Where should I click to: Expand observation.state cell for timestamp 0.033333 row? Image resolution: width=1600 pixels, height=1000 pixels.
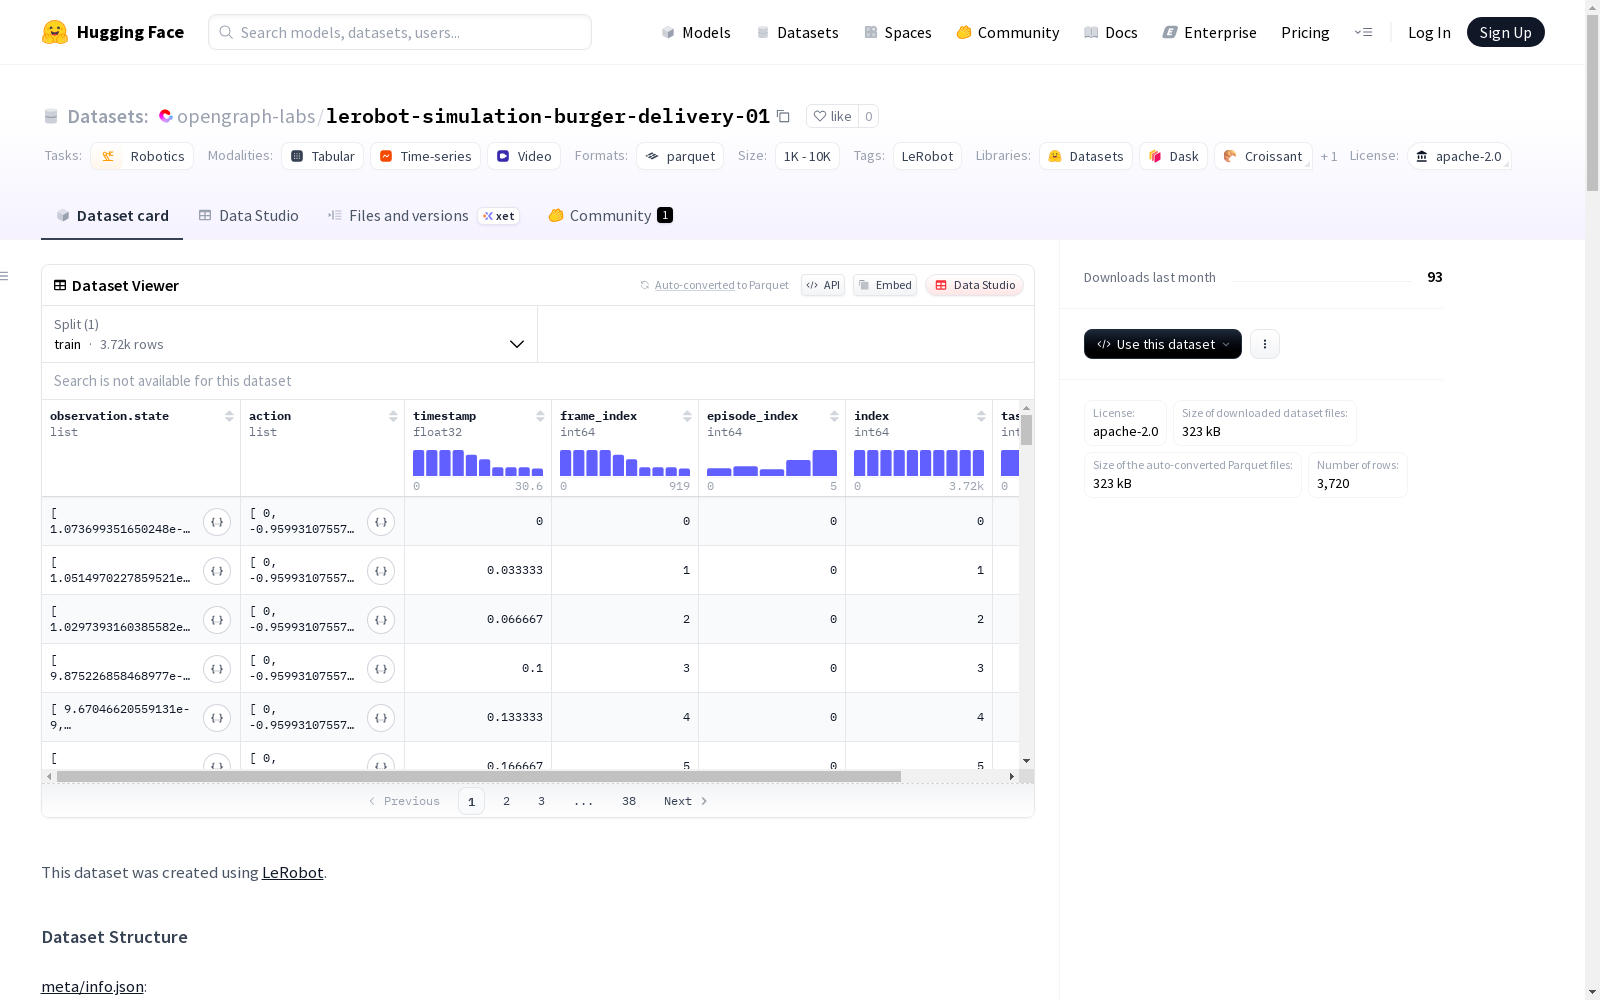(x=217, y=571)
